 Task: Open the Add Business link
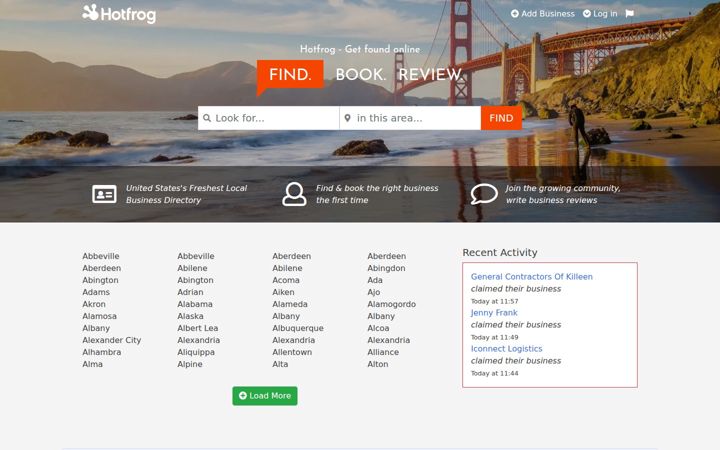point(543,14)
